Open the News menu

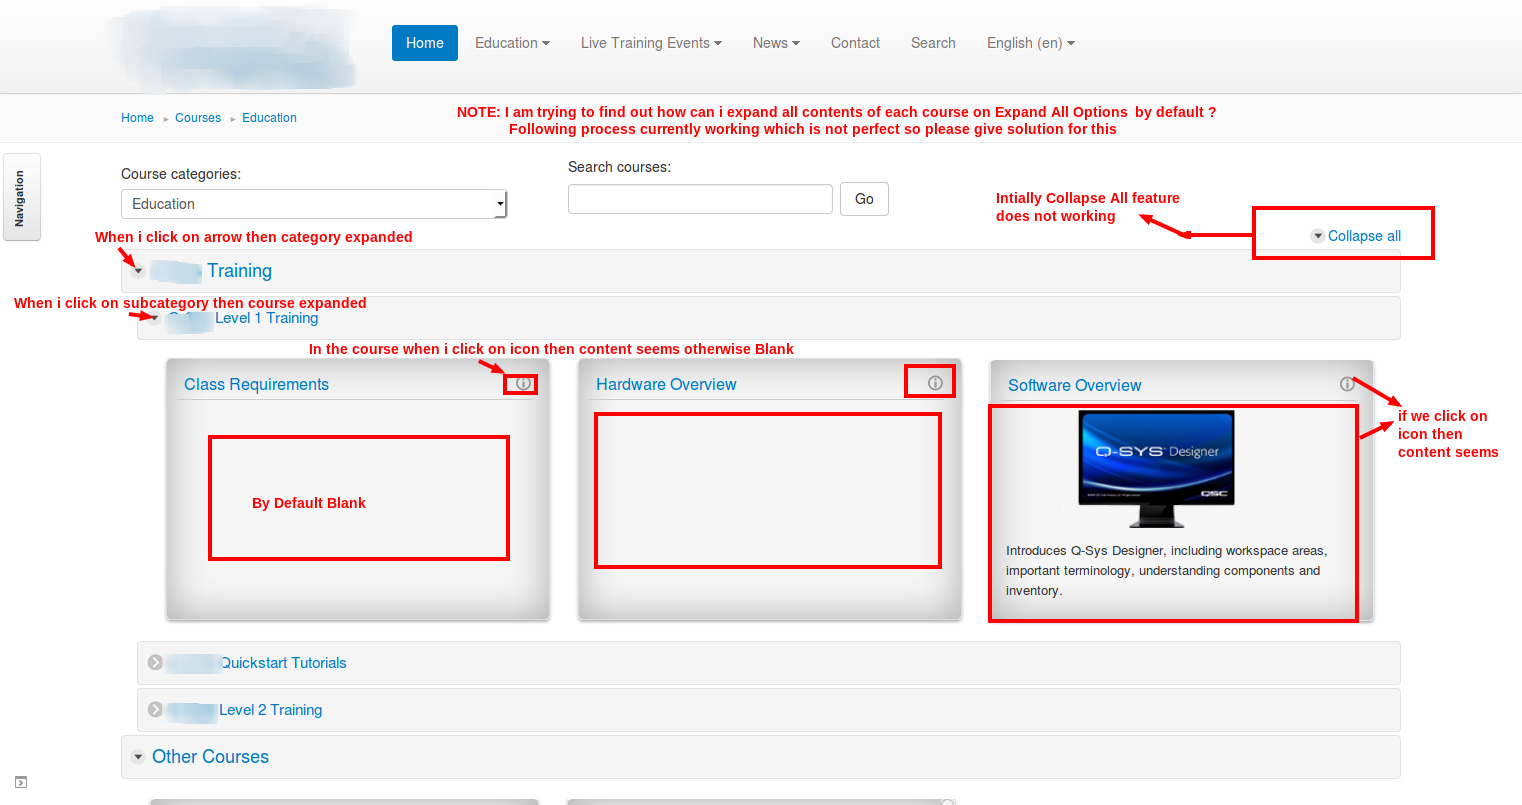tap(776, 43)
